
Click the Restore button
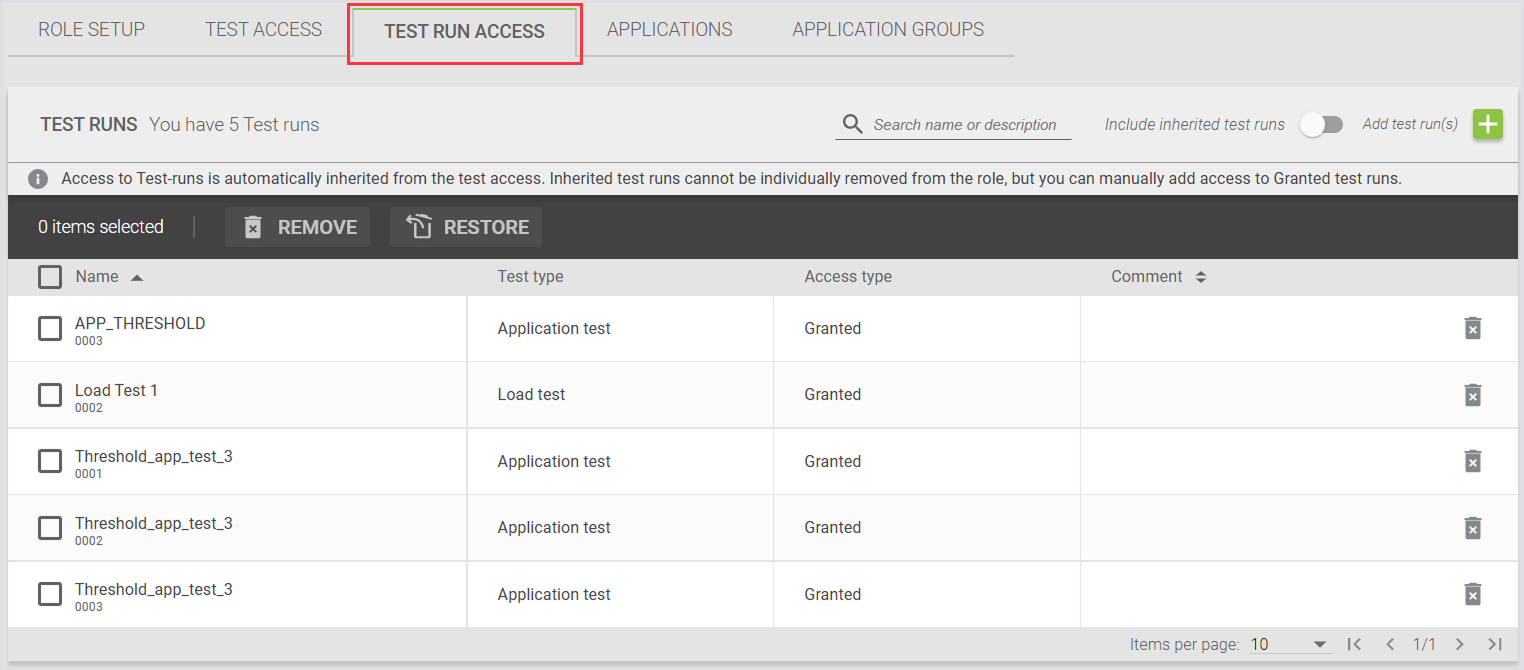[466, 227]
